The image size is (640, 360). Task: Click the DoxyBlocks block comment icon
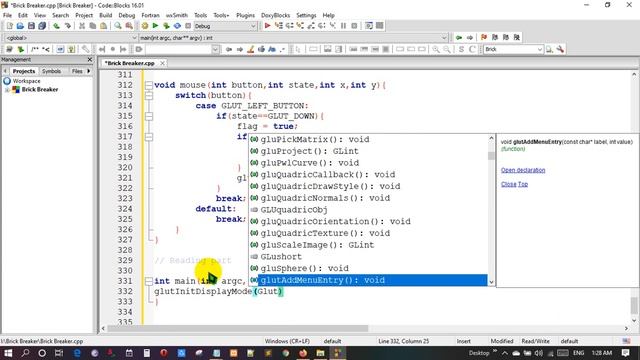[x=35, y=49]
